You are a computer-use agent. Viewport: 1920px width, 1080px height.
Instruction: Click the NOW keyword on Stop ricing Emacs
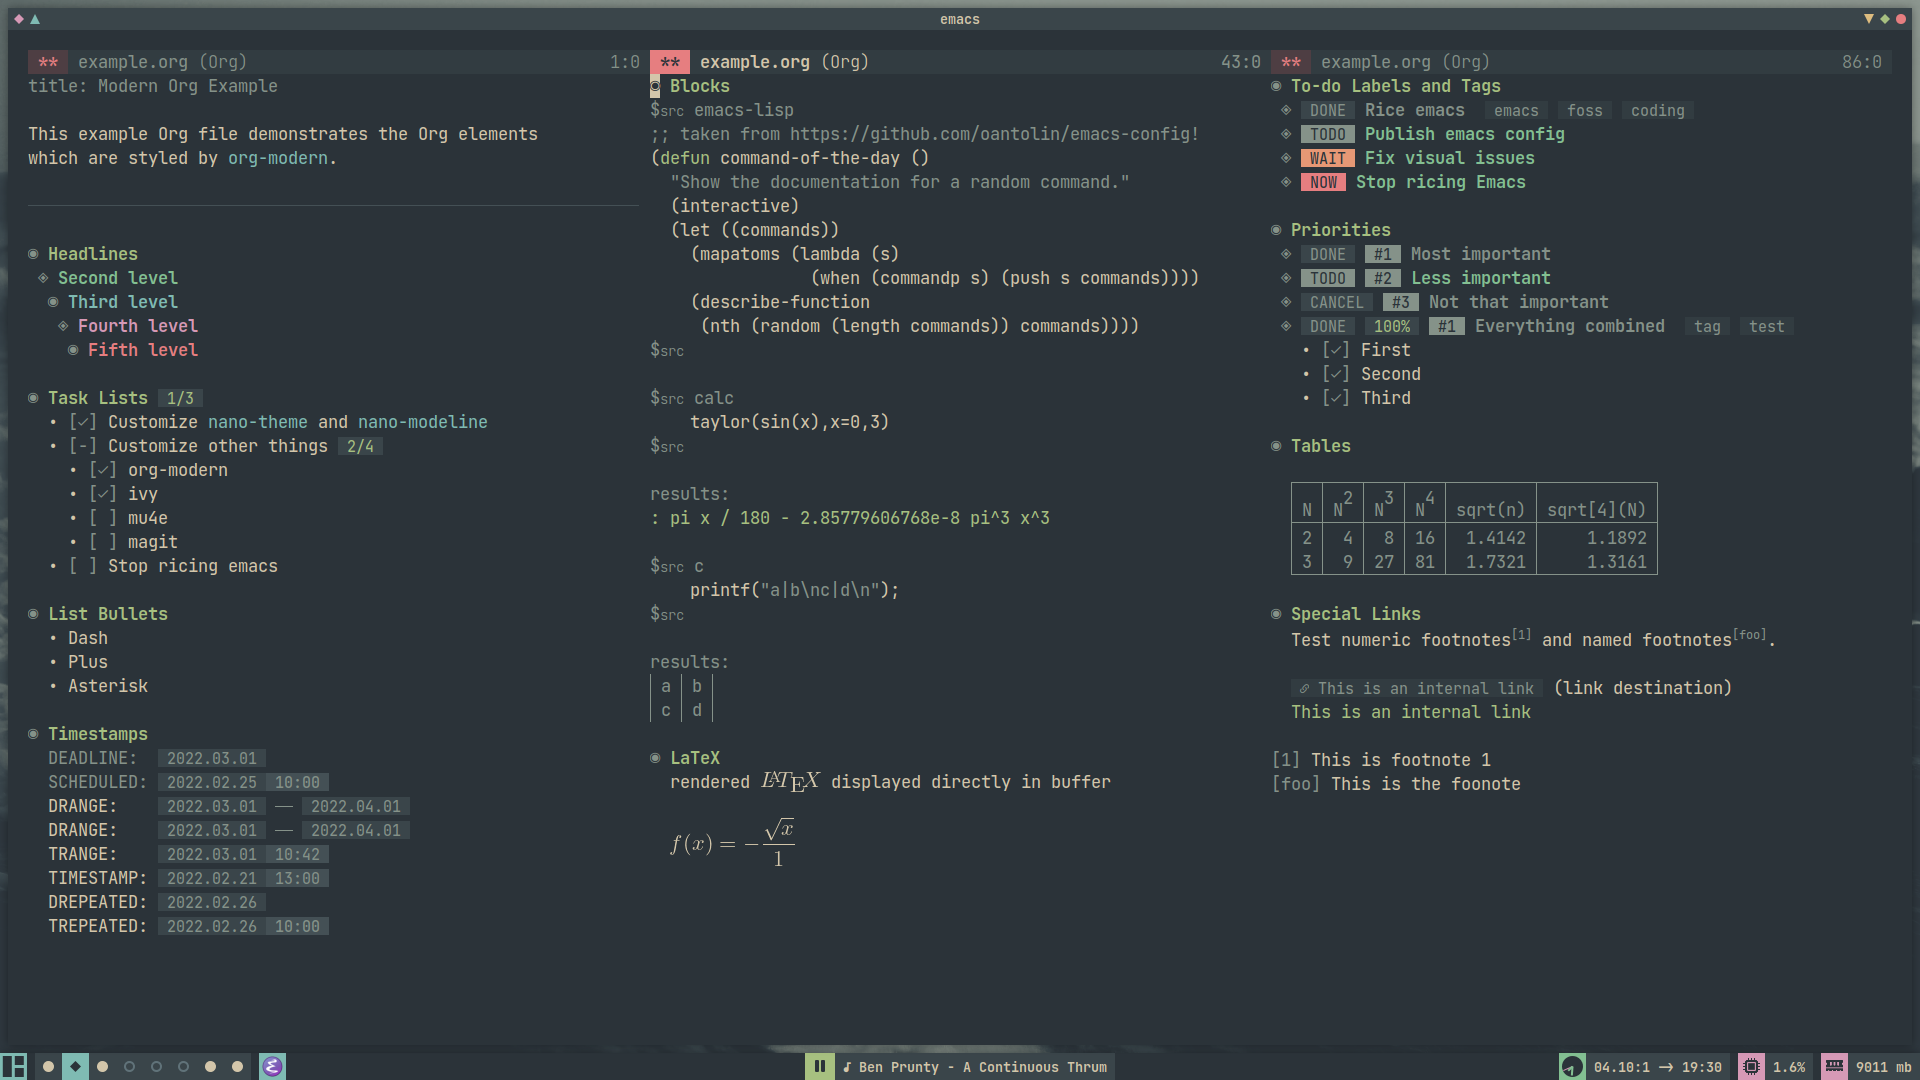coord(1323,182)
